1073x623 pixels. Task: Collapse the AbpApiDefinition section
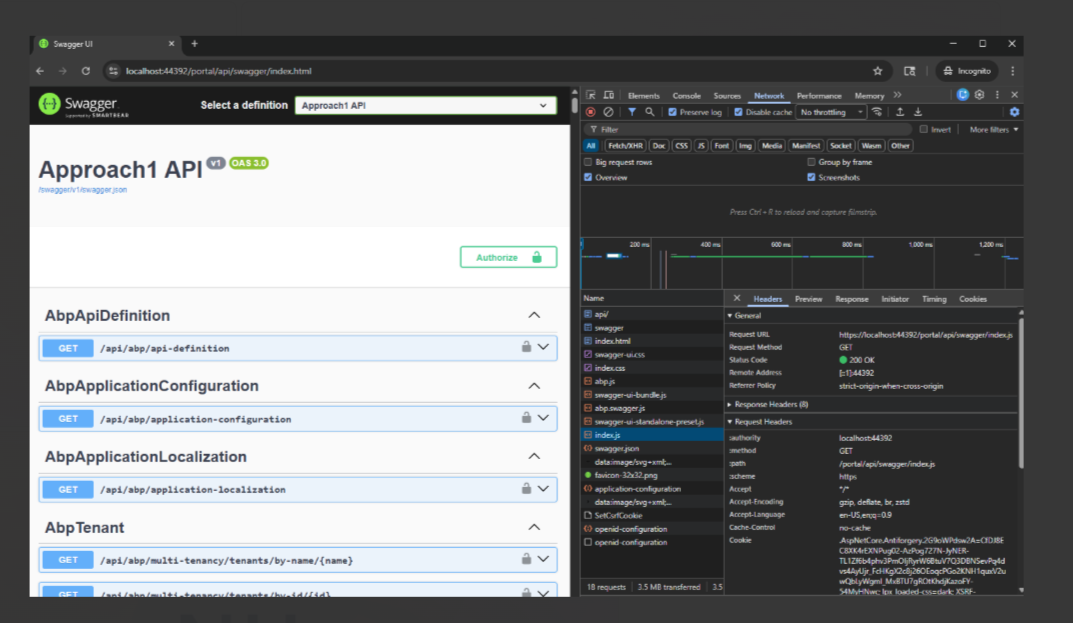534,315
